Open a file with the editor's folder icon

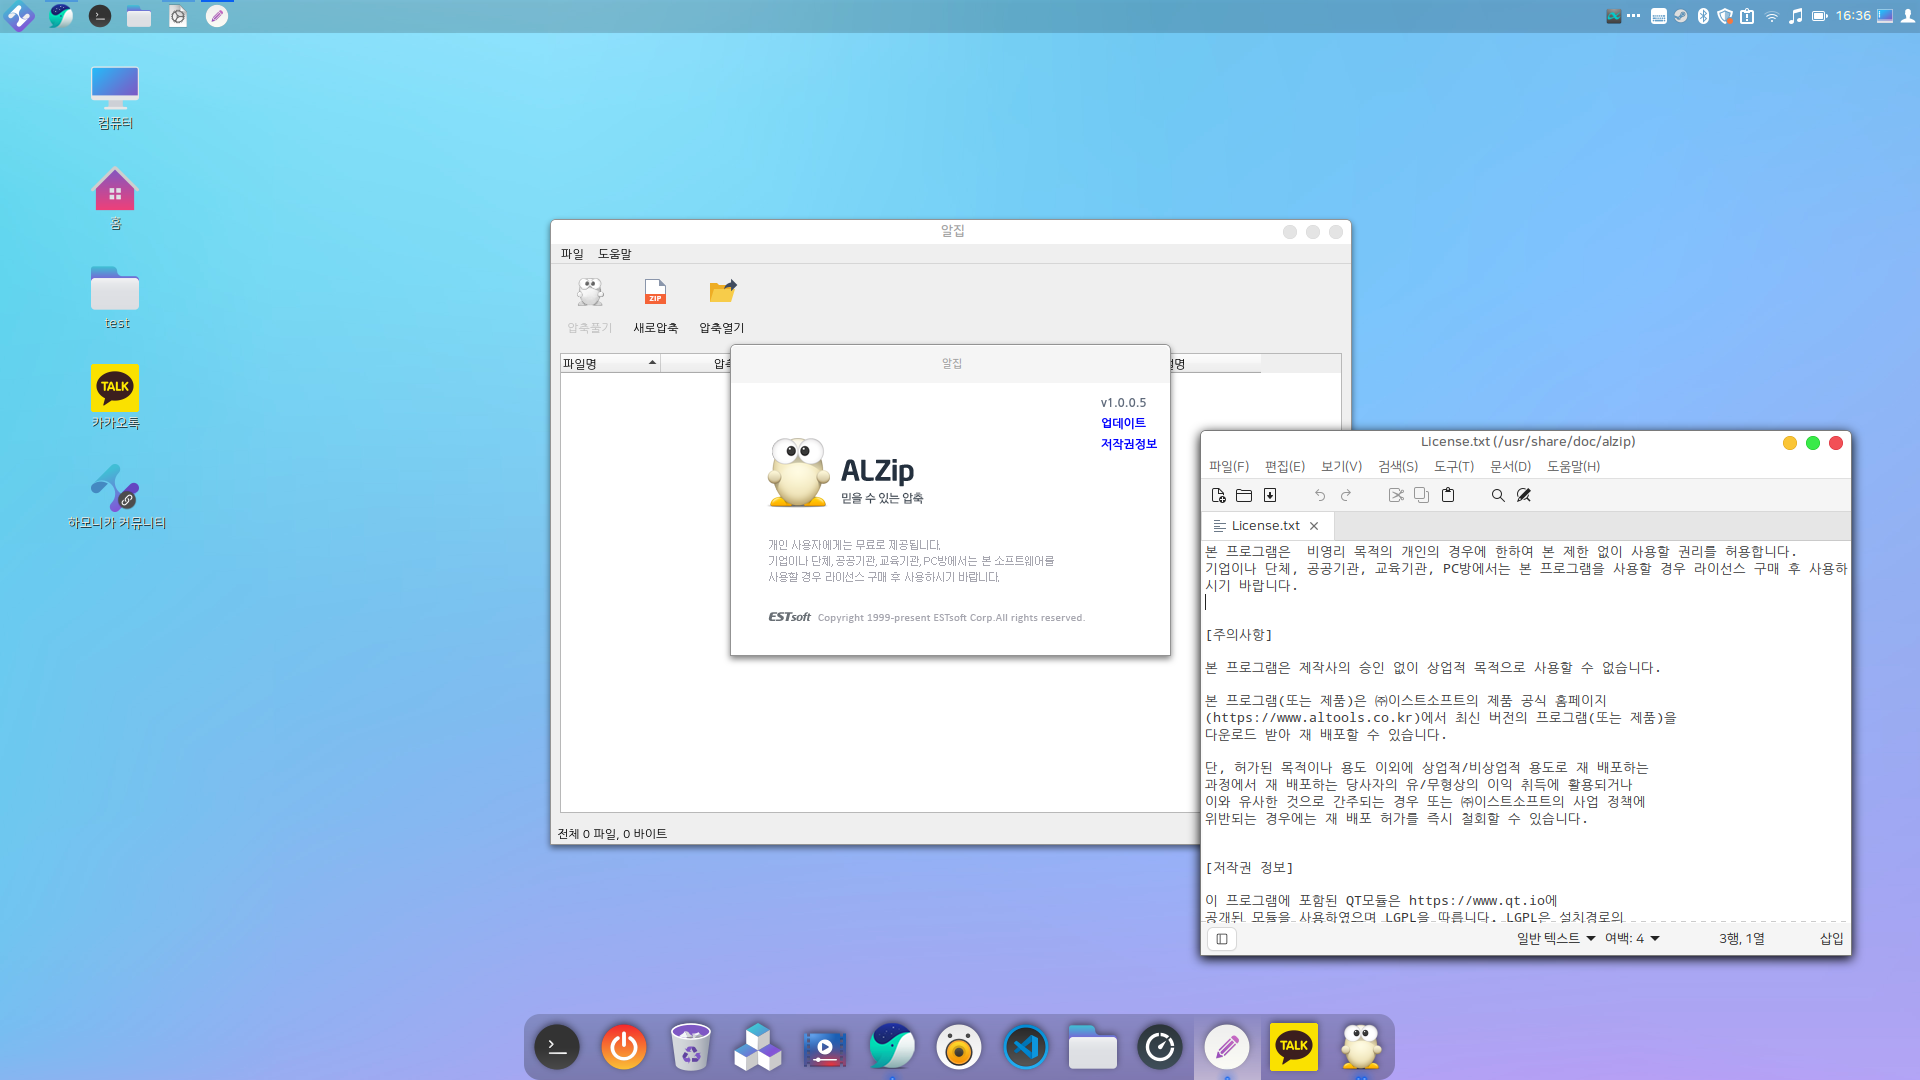(x=1244, y=495)
